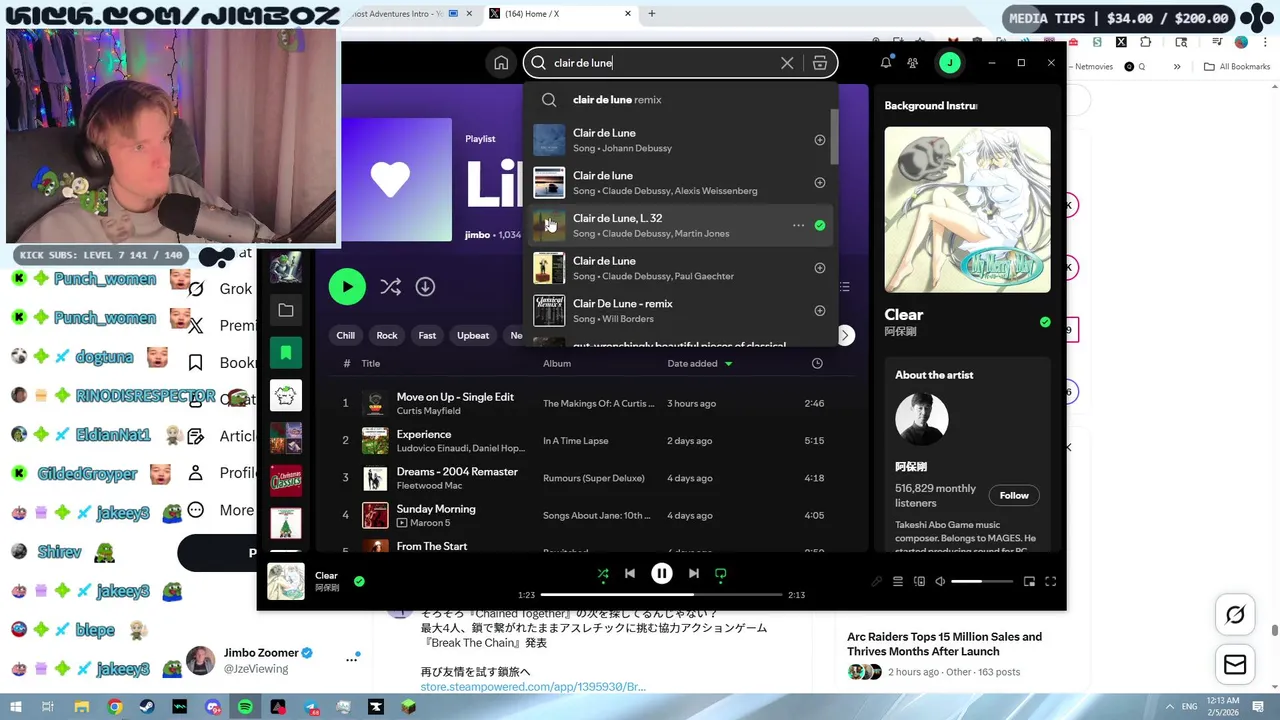Mute Spotify with the speaker icon
The height and width of the screenshot is (720, 1280).
(x=939, y=581)
